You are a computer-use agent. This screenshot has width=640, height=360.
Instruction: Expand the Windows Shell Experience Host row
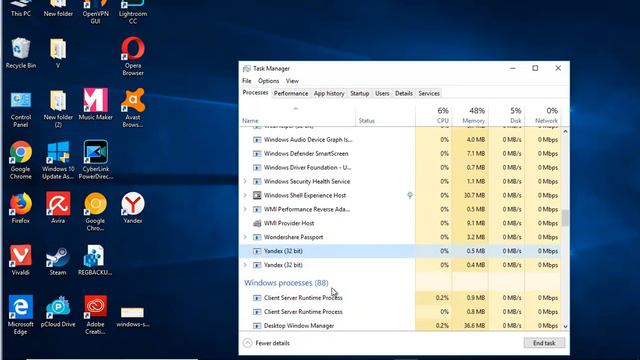tap(245, 195)
